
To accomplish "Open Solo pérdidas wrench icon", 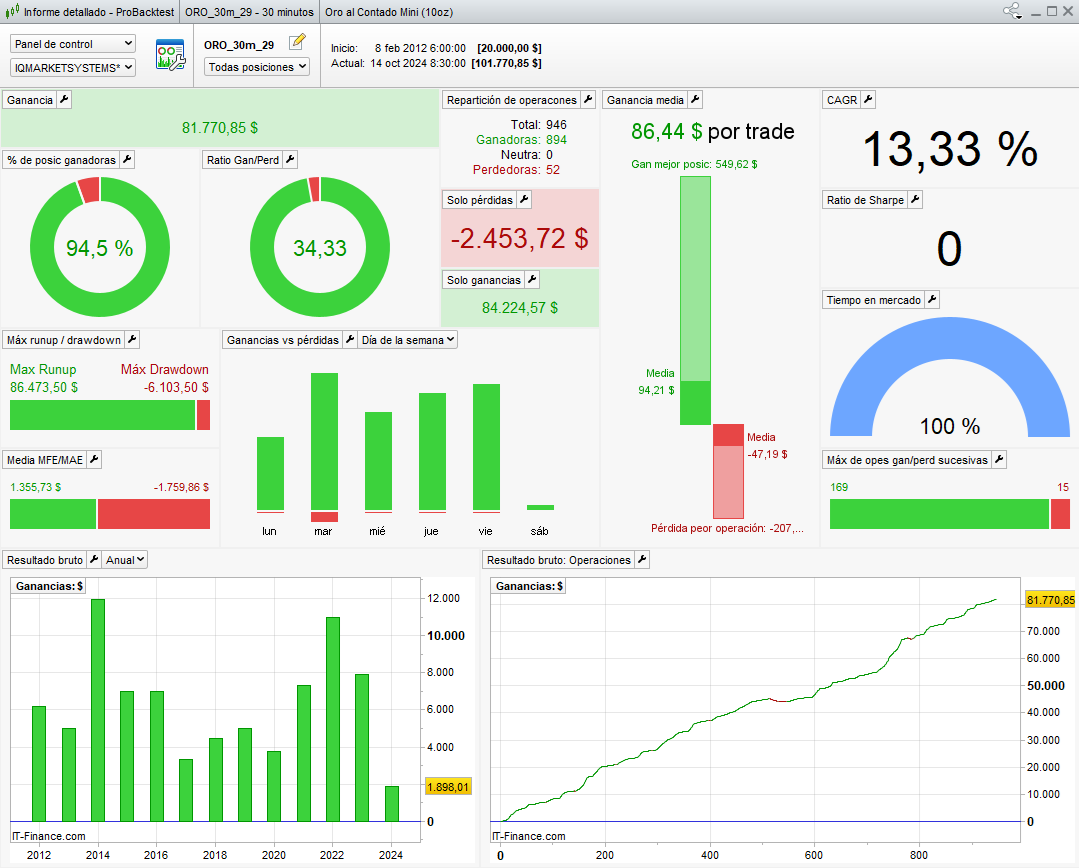I will (x=524, y=200).
